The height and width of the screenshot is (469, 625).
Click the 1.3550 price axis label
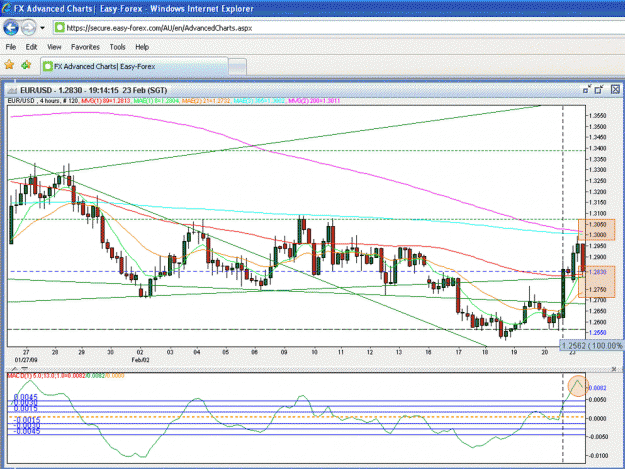(x=598, y=116)
